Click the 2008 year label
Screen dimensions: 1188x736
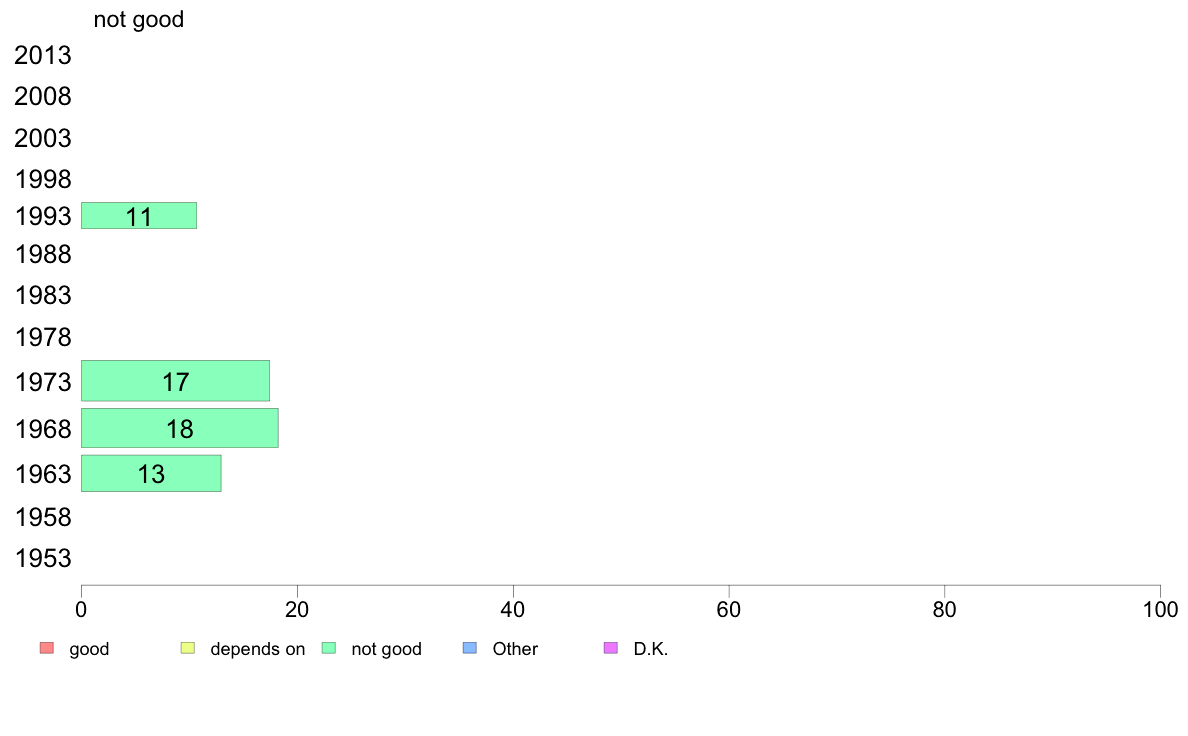43,96
